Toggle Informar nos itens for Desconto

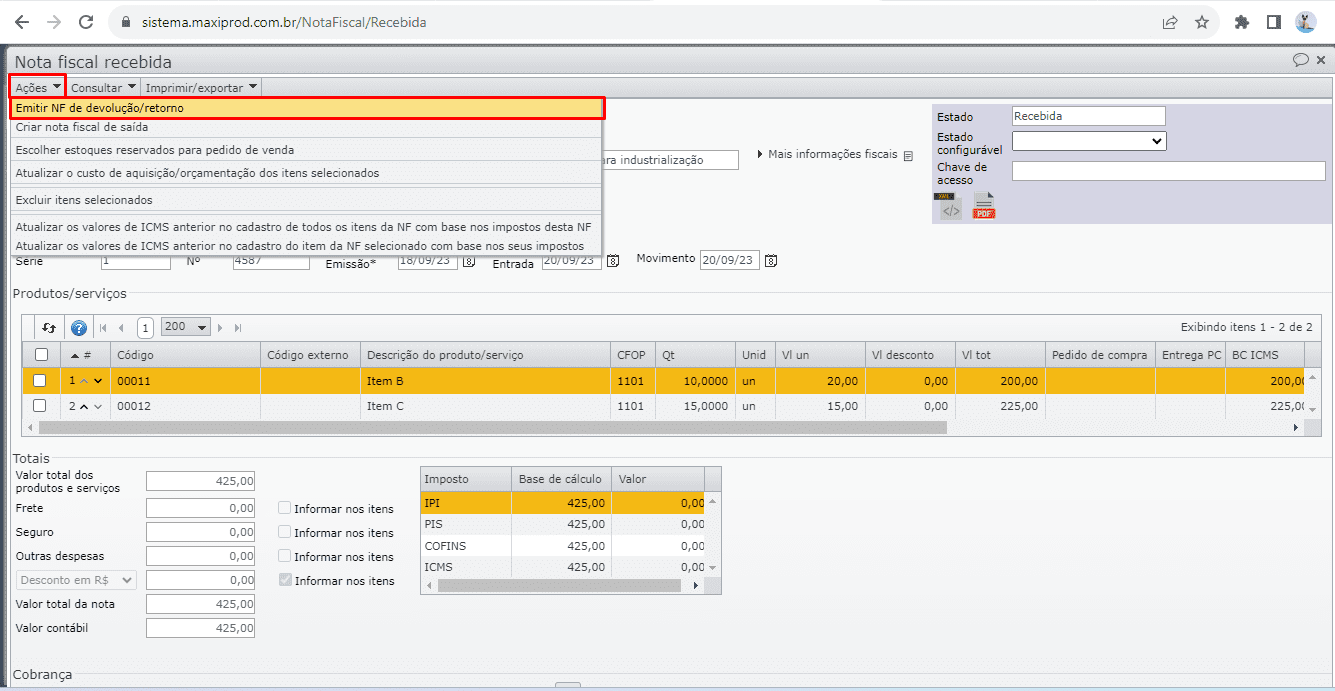pos(285,580)
